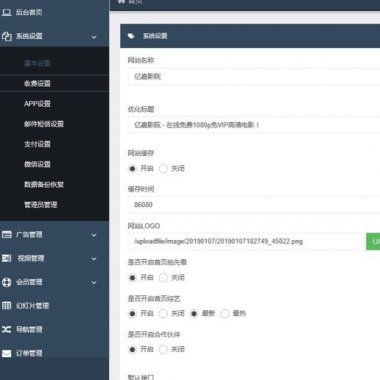Viewport: 380px width, 380px height.
Task: Open the 导航管理 menu label
Action: [x=29, y=329]
